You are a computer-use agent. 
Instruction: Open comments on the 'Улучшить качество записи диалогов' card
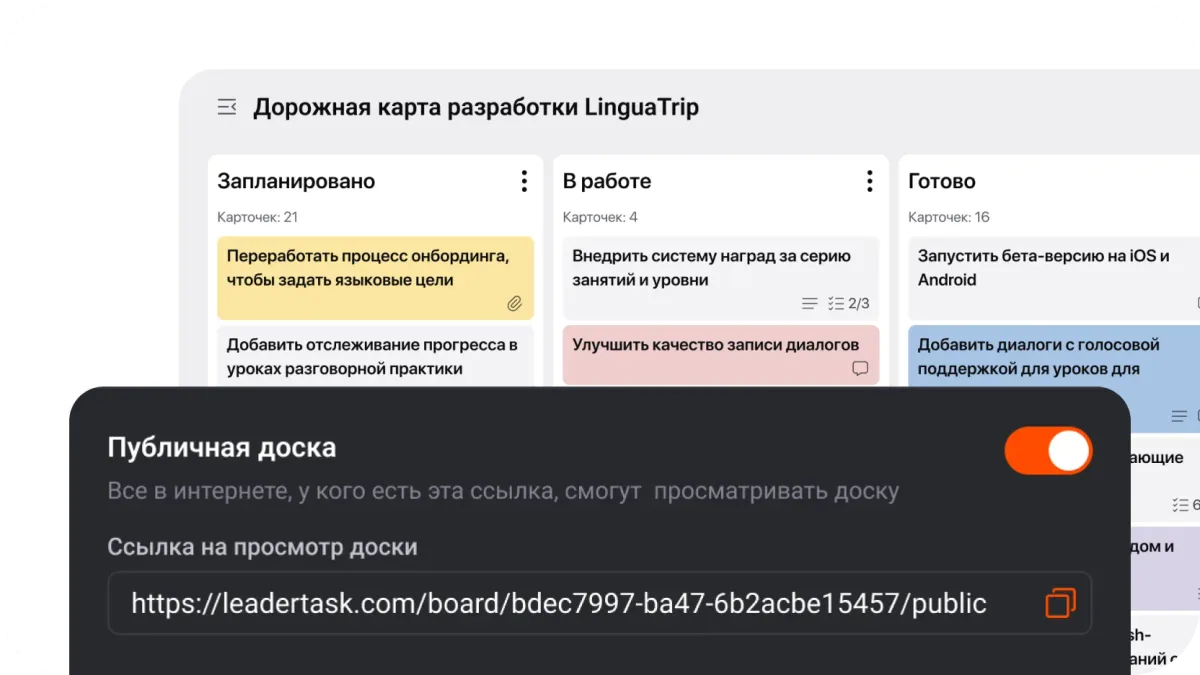[858, 370]
